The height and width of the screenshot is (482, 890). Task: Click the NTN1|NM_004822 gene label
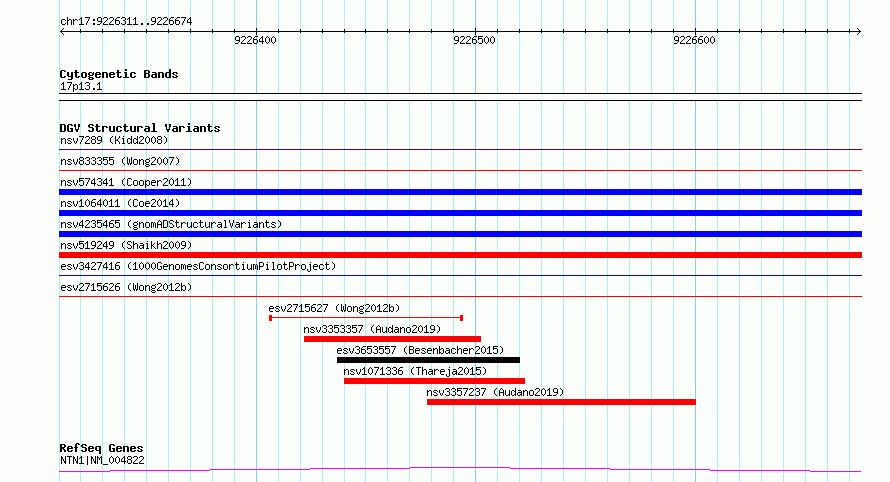[x=102, y=460]
